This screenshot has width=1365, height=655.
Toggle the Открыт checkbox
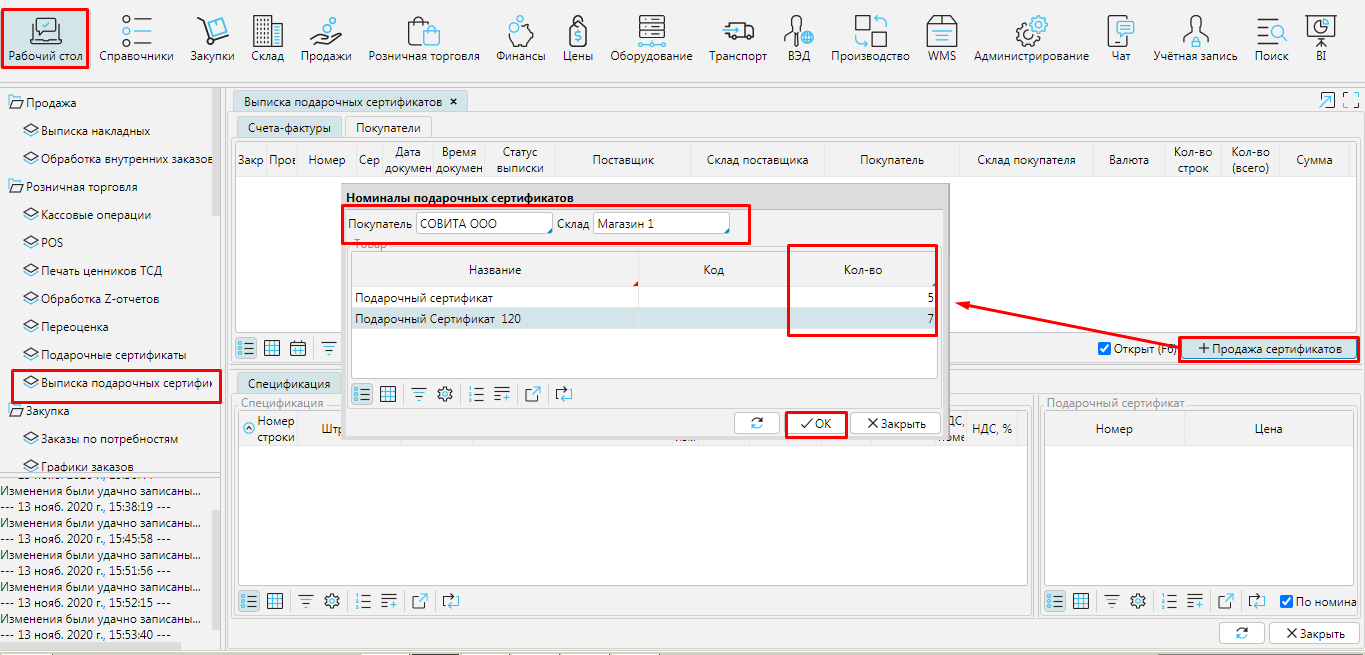(x=1105, y=349)
